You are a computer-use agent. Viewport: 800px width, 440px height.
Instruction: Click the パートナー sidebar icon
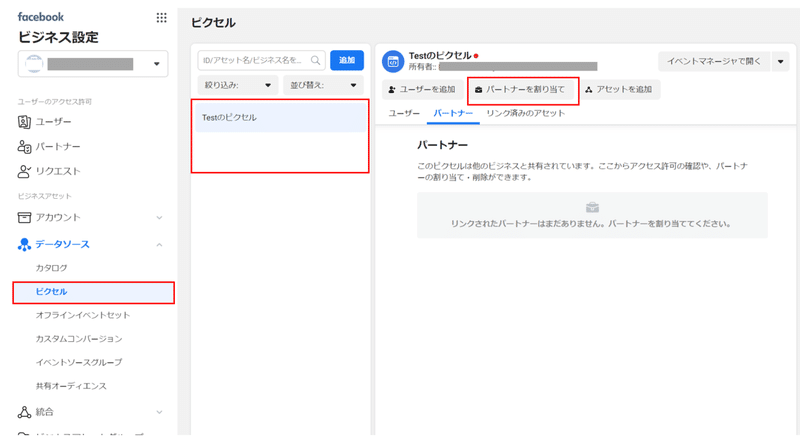(x=24, y=146)
